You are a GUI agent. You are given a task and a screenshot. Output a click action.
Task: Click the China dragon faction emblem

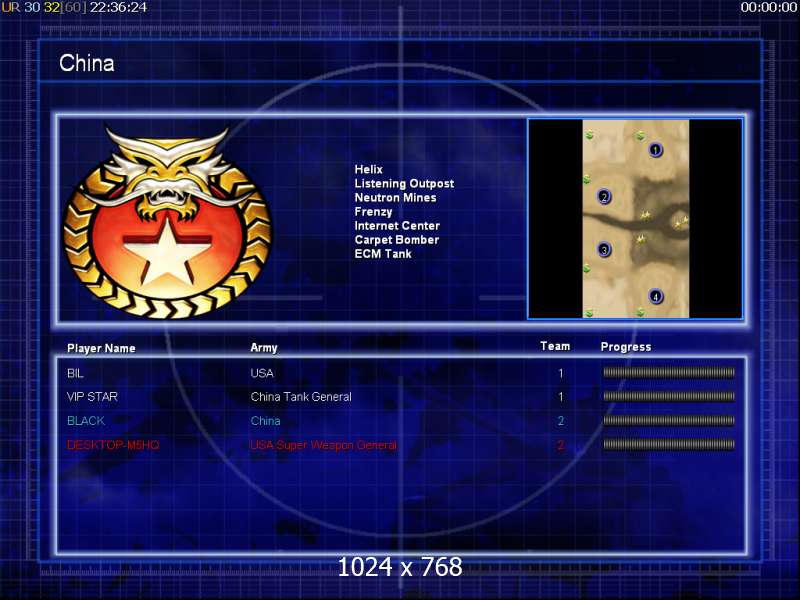coord(167,222)
